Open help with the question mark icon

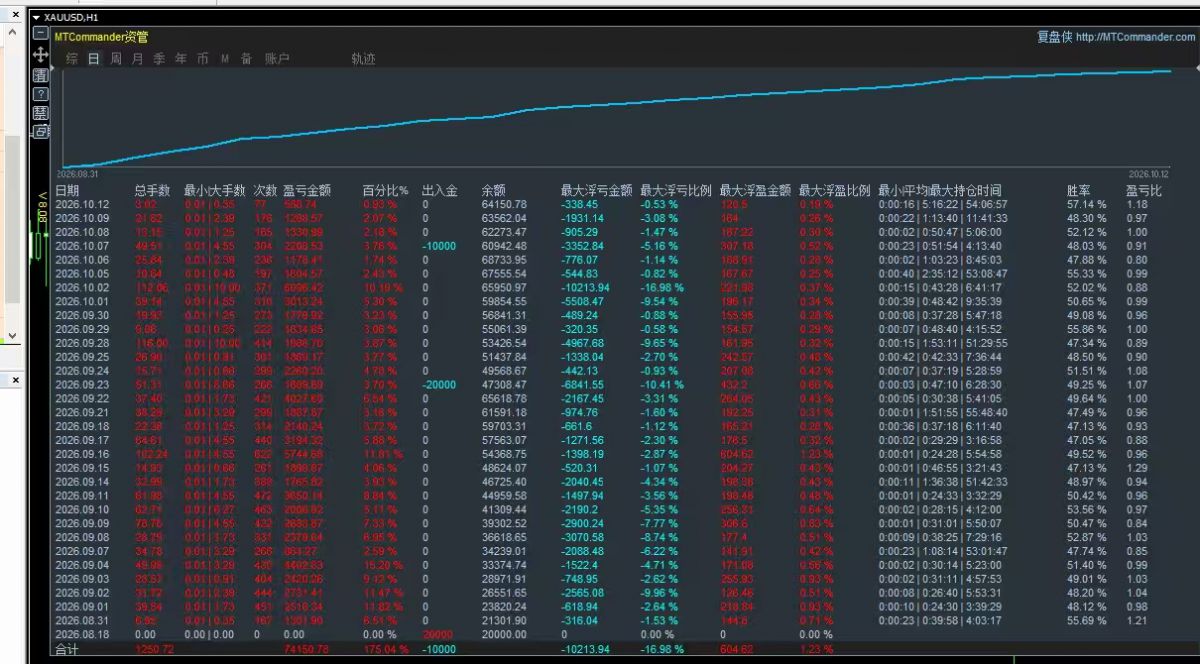click(x=41, y=94)
